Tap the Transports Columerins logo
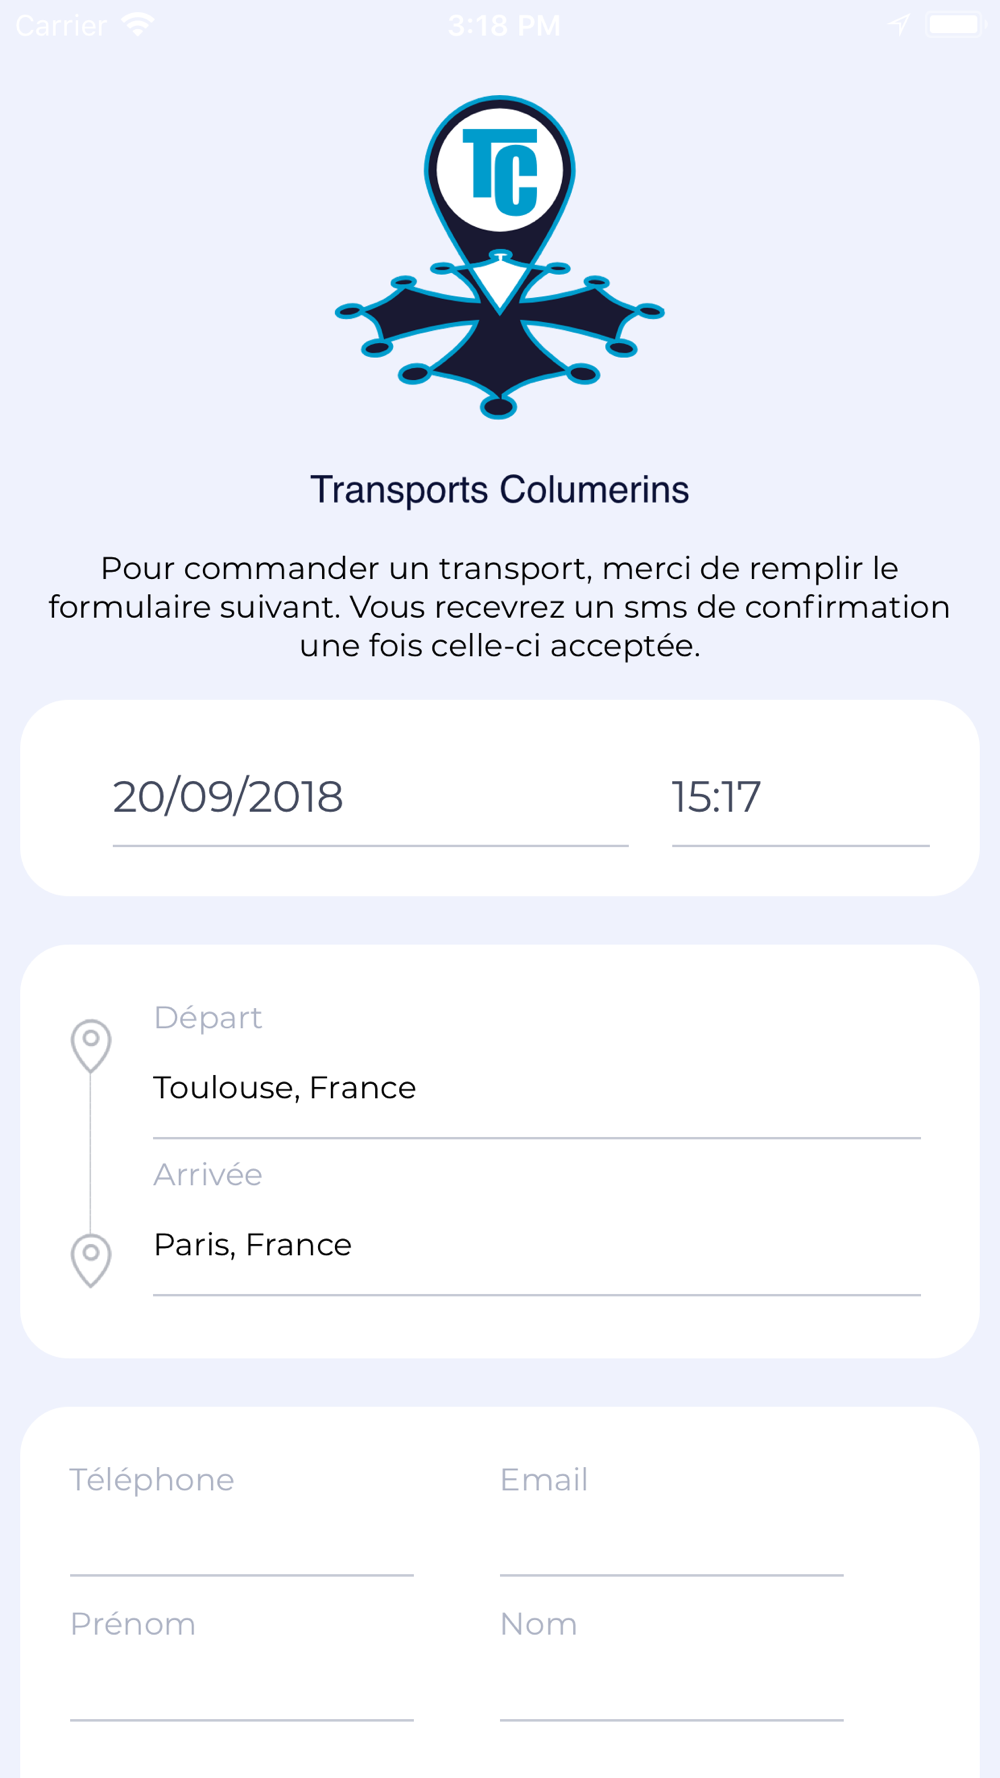1000x1778 pixels. click(499, 257)
